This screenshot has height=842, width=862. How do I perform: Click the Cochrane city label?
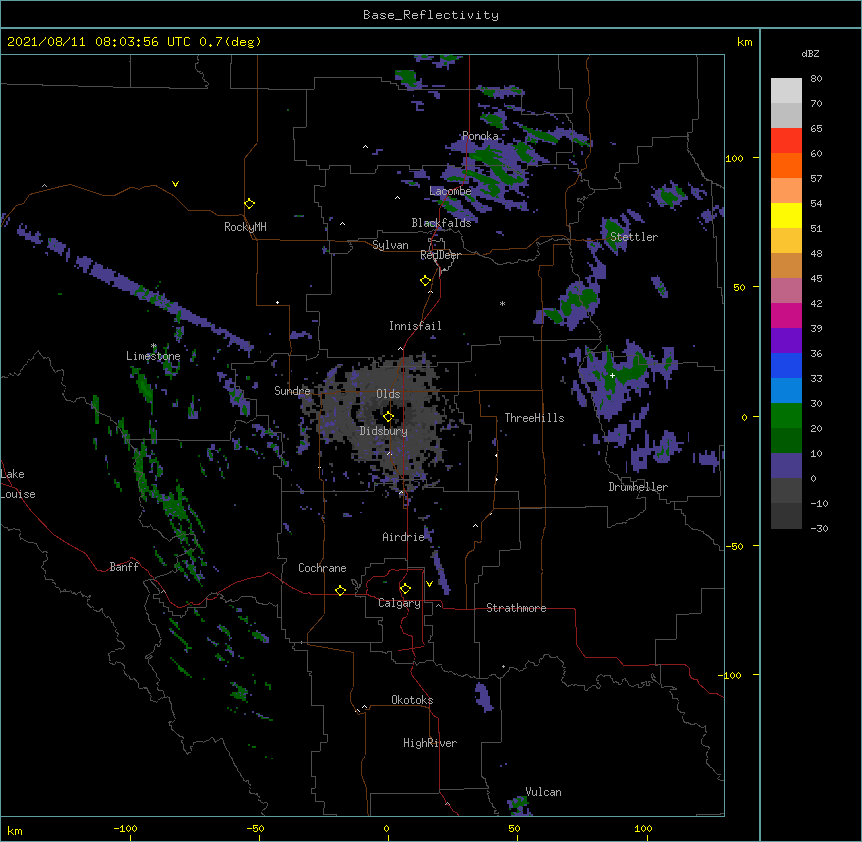[x=322, y=568]
